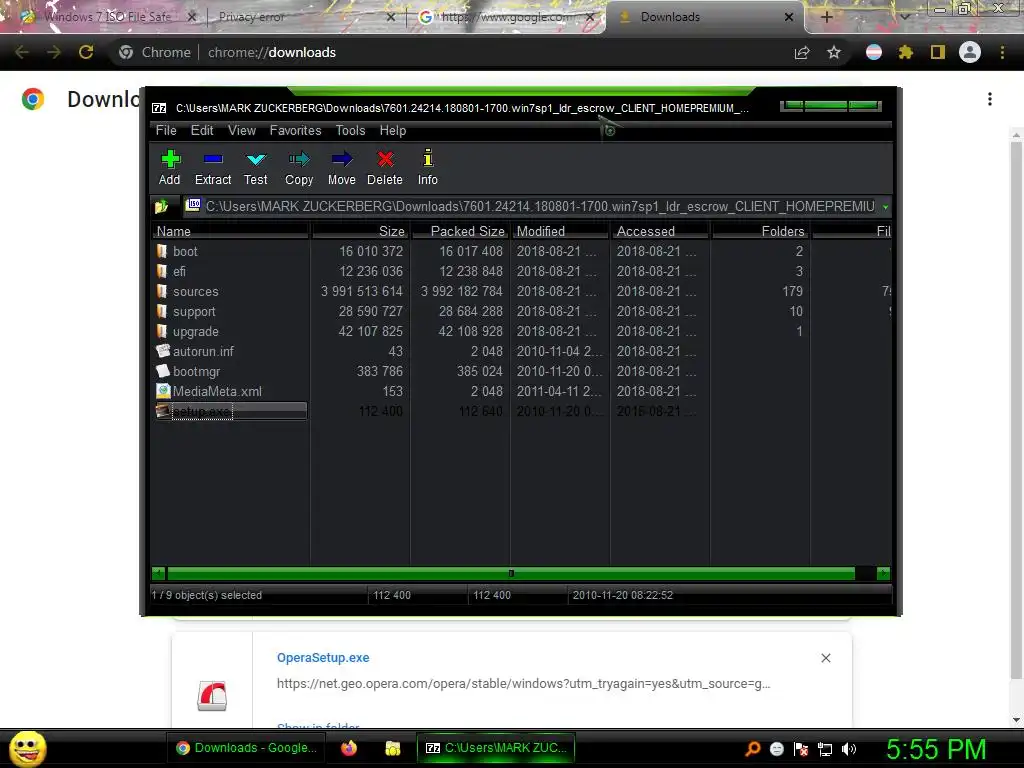
Task: Select the support folder icon
Action: 162,312
